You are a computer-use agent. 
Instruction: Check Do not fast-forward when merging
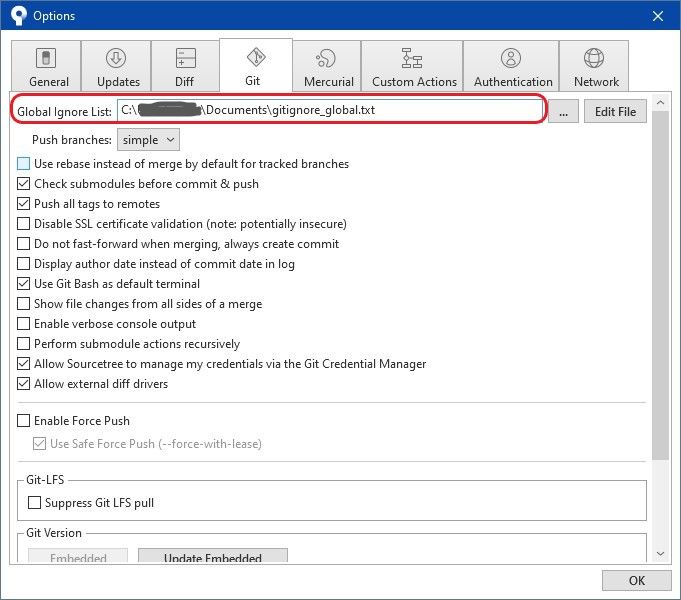23,244
